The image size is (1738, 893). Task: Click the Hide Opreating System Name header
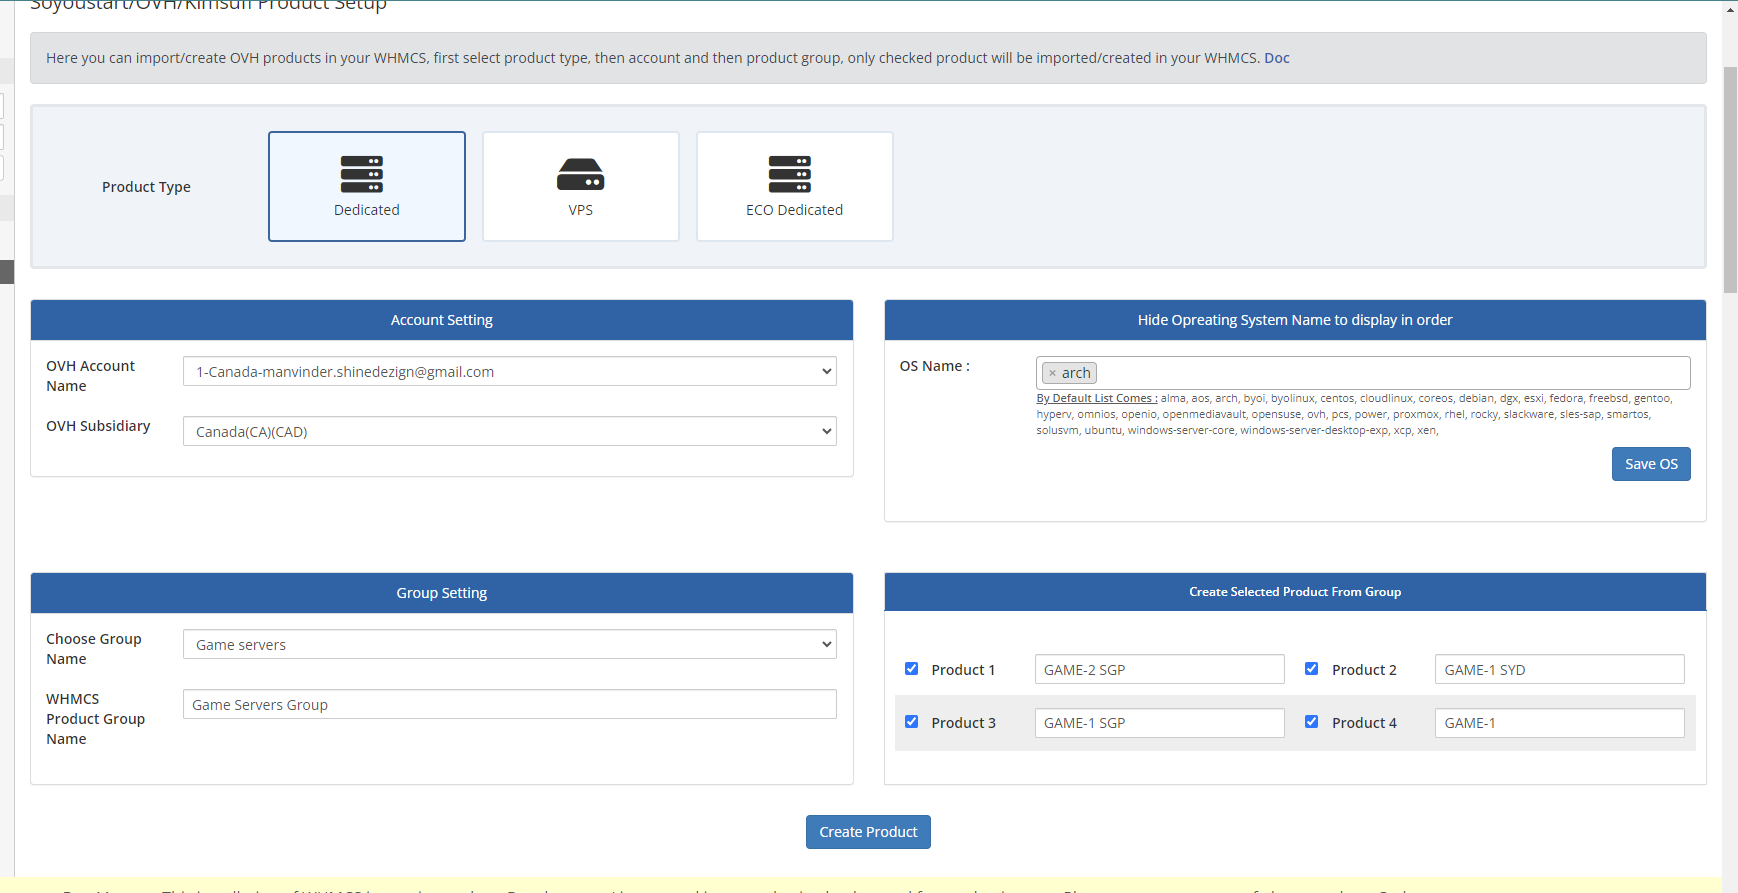pyautogui.click(x=1295, y=320)
